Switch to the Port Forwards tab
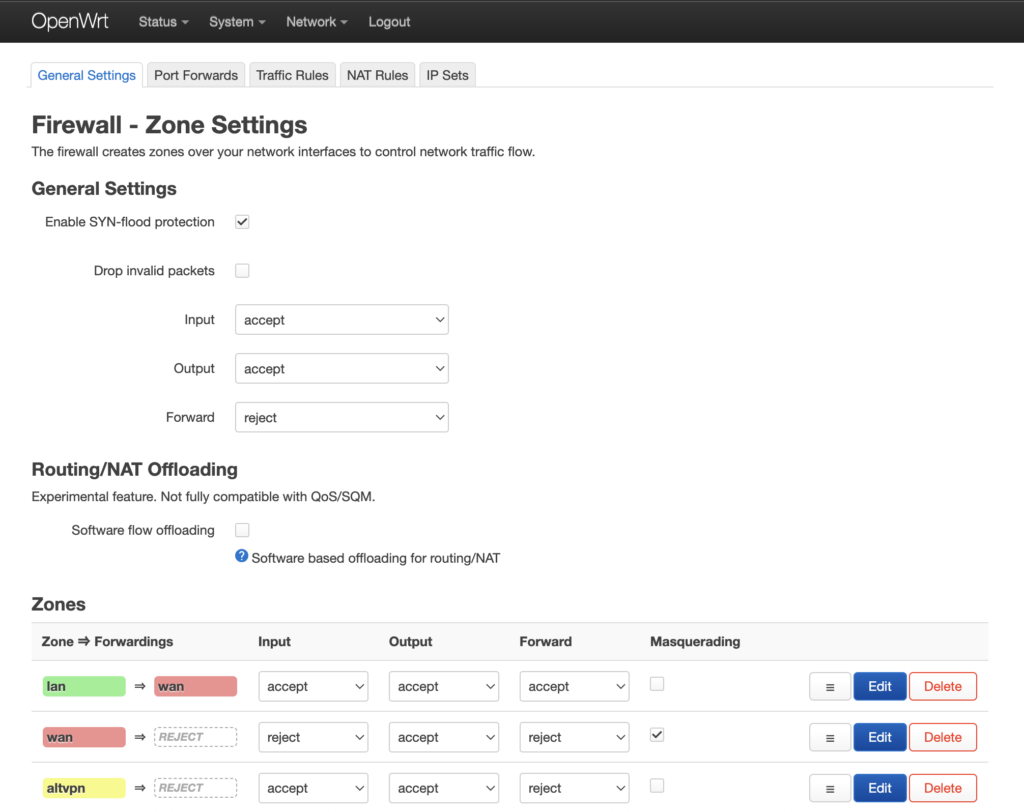The width and height of the screenshot is (1024, 812). pos(196,75)
